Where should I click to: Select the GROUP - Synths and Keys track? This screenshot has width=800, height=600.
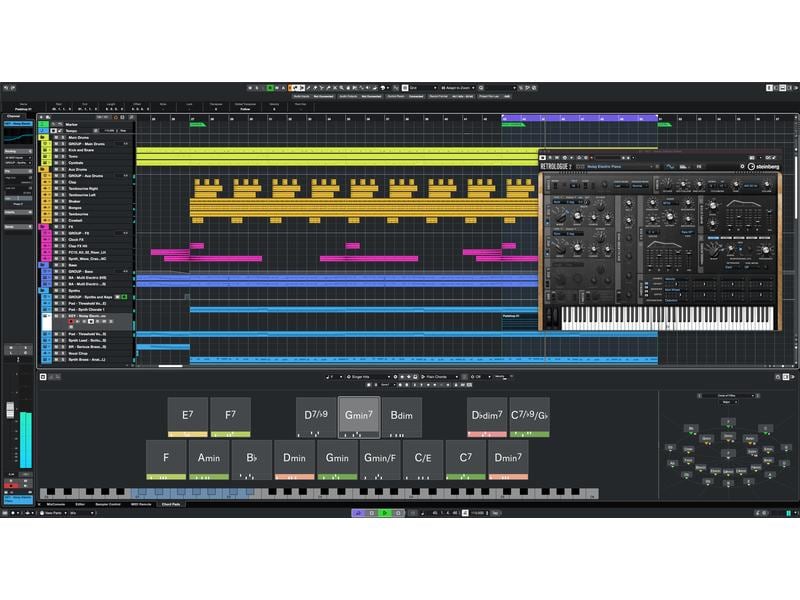pos(90,297)
